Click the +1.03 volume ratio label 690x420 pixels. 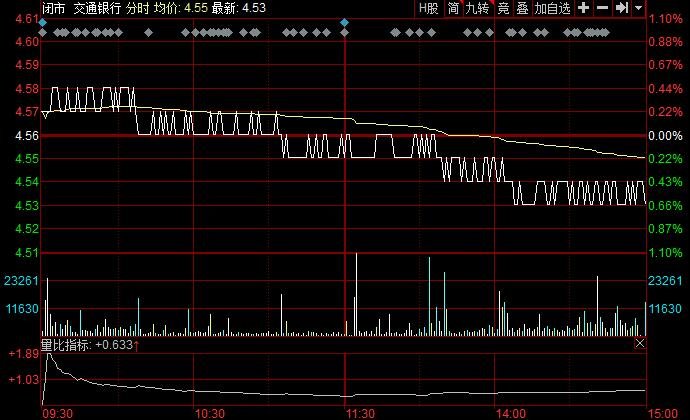point(24,379)
